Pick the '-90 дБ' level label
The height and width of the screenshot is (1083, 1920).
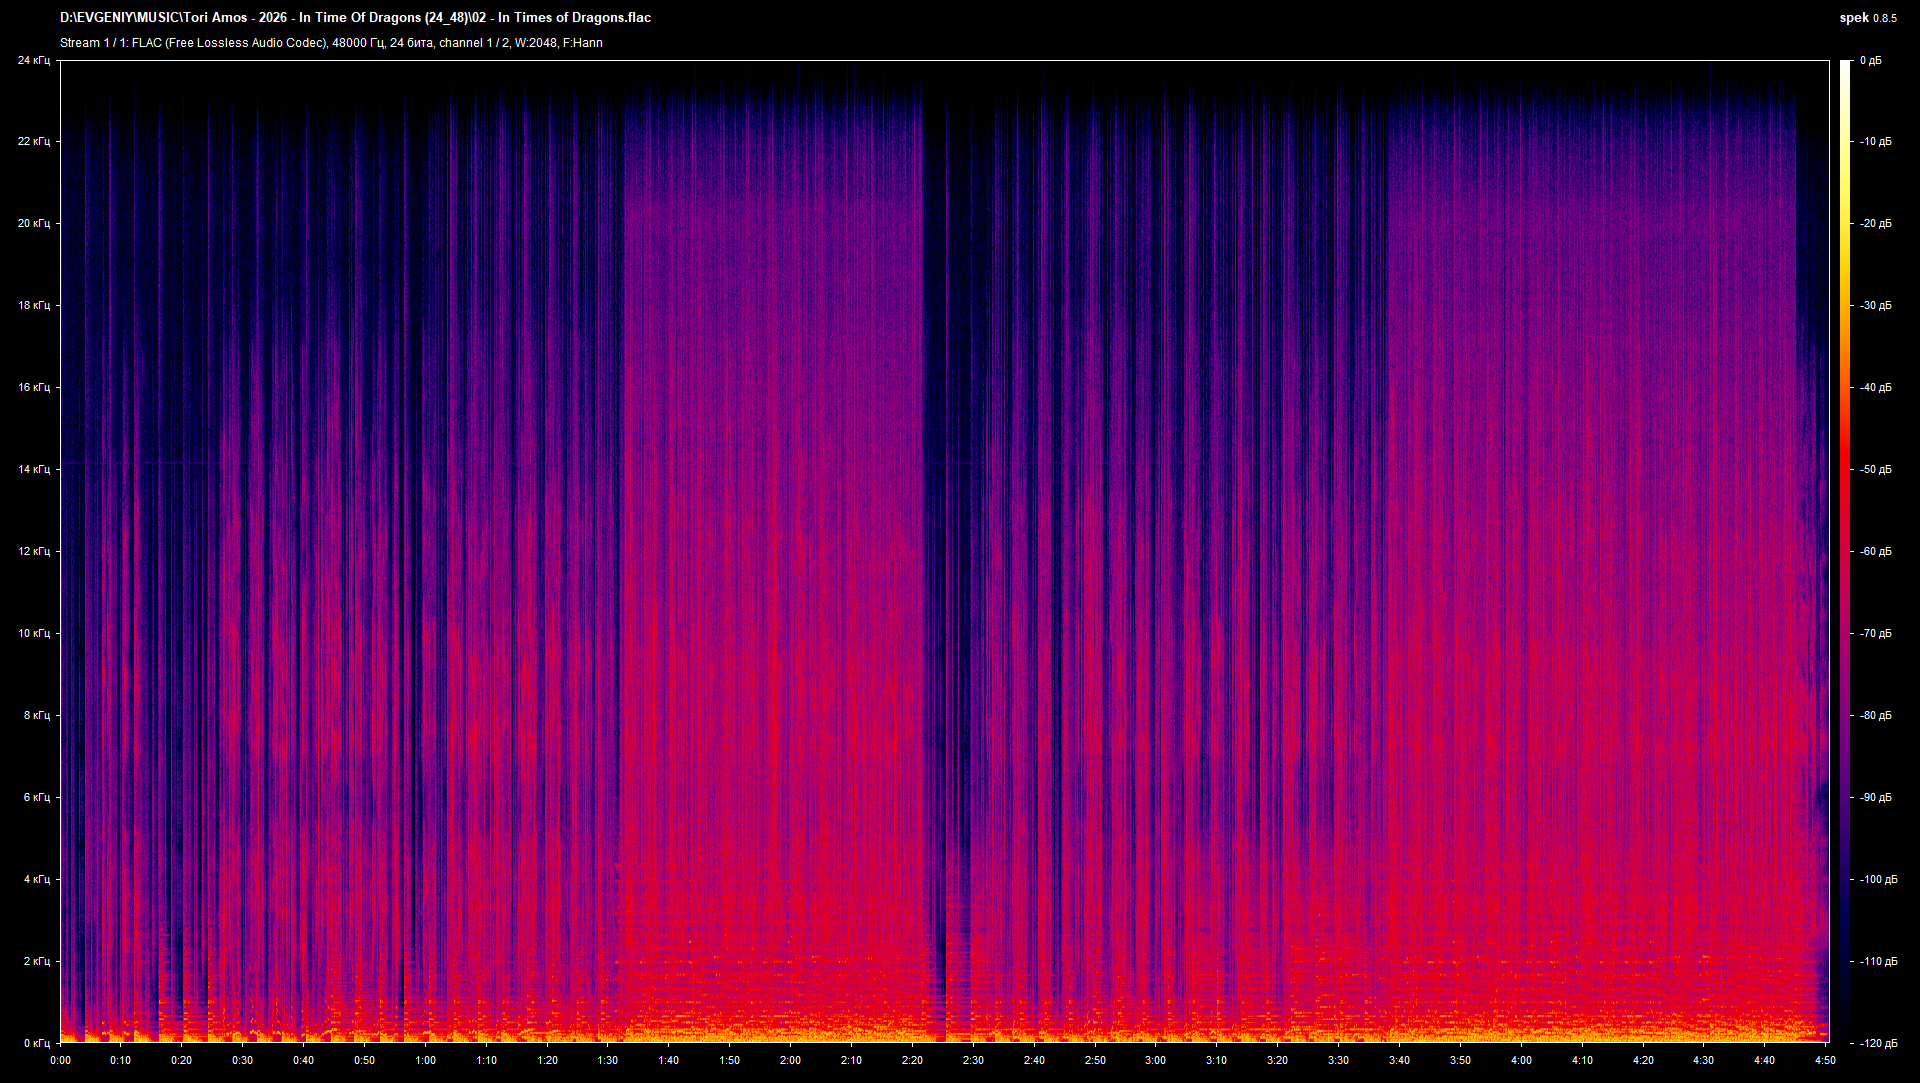click(1875, 798)
